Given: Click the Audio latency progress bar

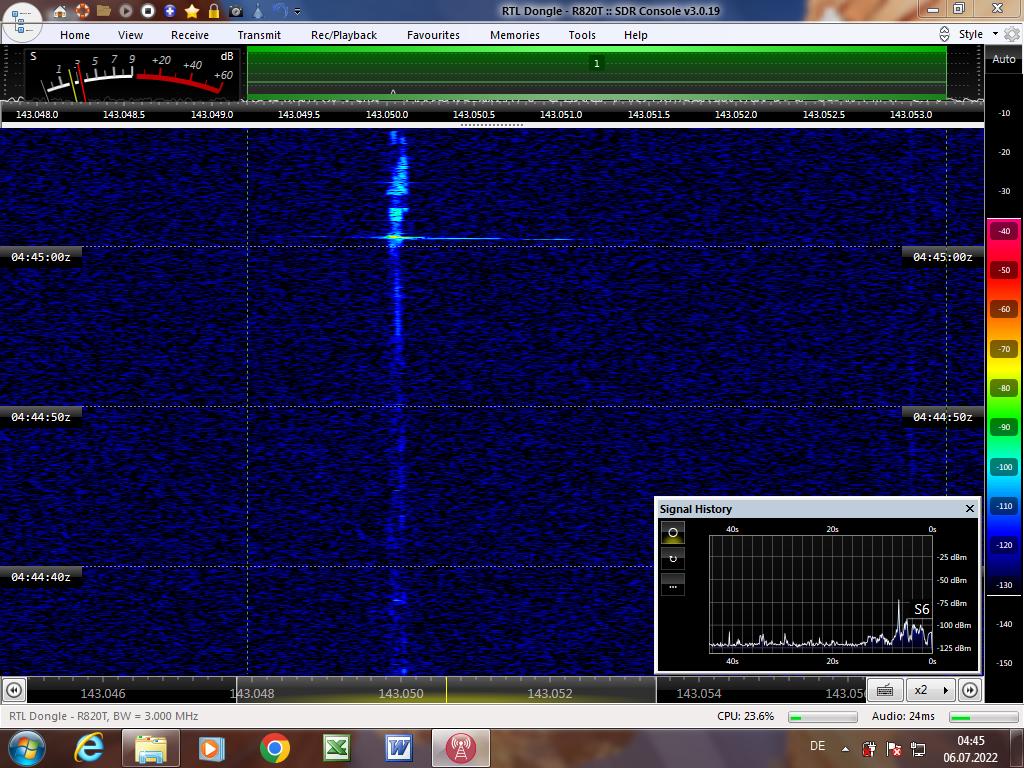Looking at the screenshot, I should point(983,717).
